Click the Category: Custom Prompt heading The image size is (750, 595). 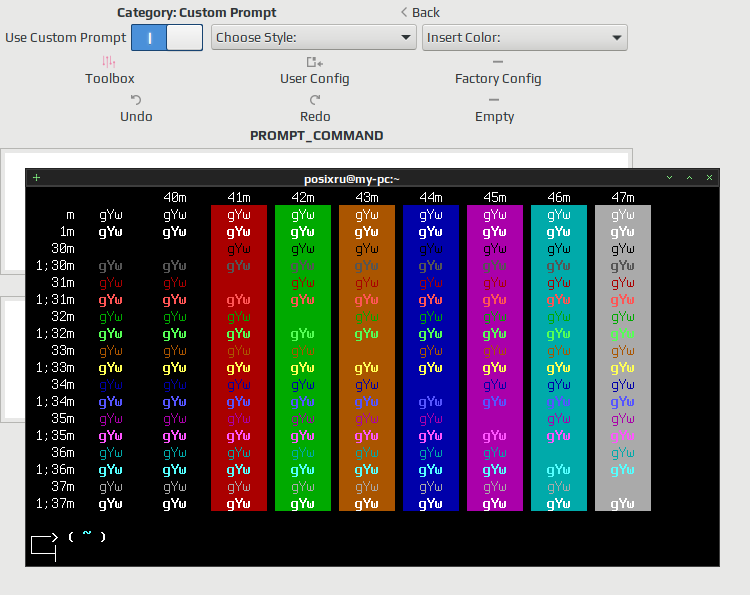197,12
